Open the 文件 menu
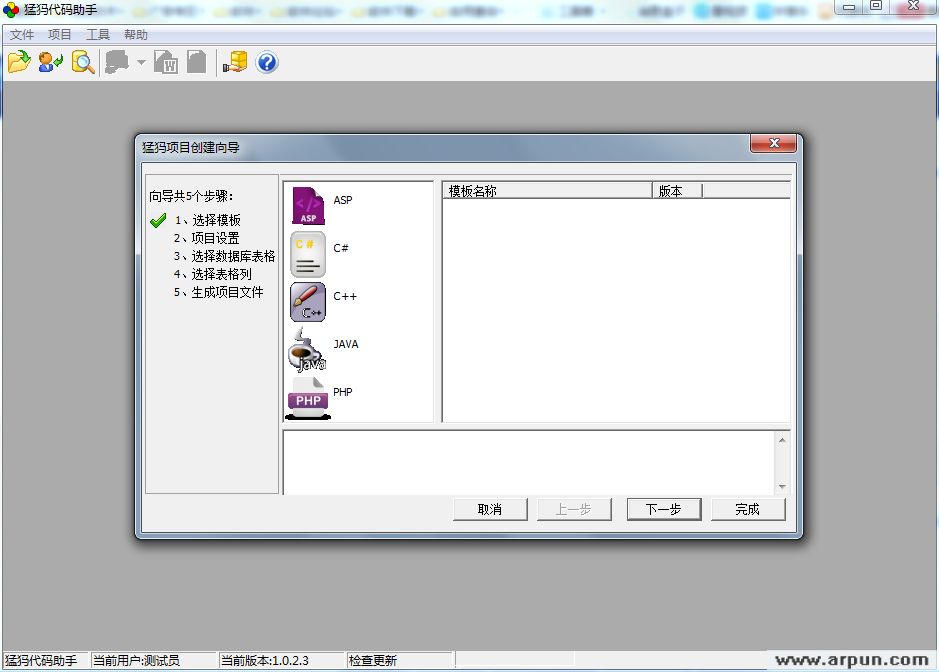Screen dimensions: 939x672 22,34
